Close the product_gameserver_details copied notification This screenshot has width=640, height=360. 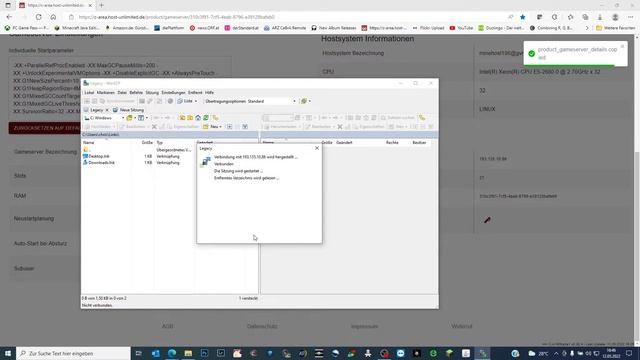click(x=622, y=47)
